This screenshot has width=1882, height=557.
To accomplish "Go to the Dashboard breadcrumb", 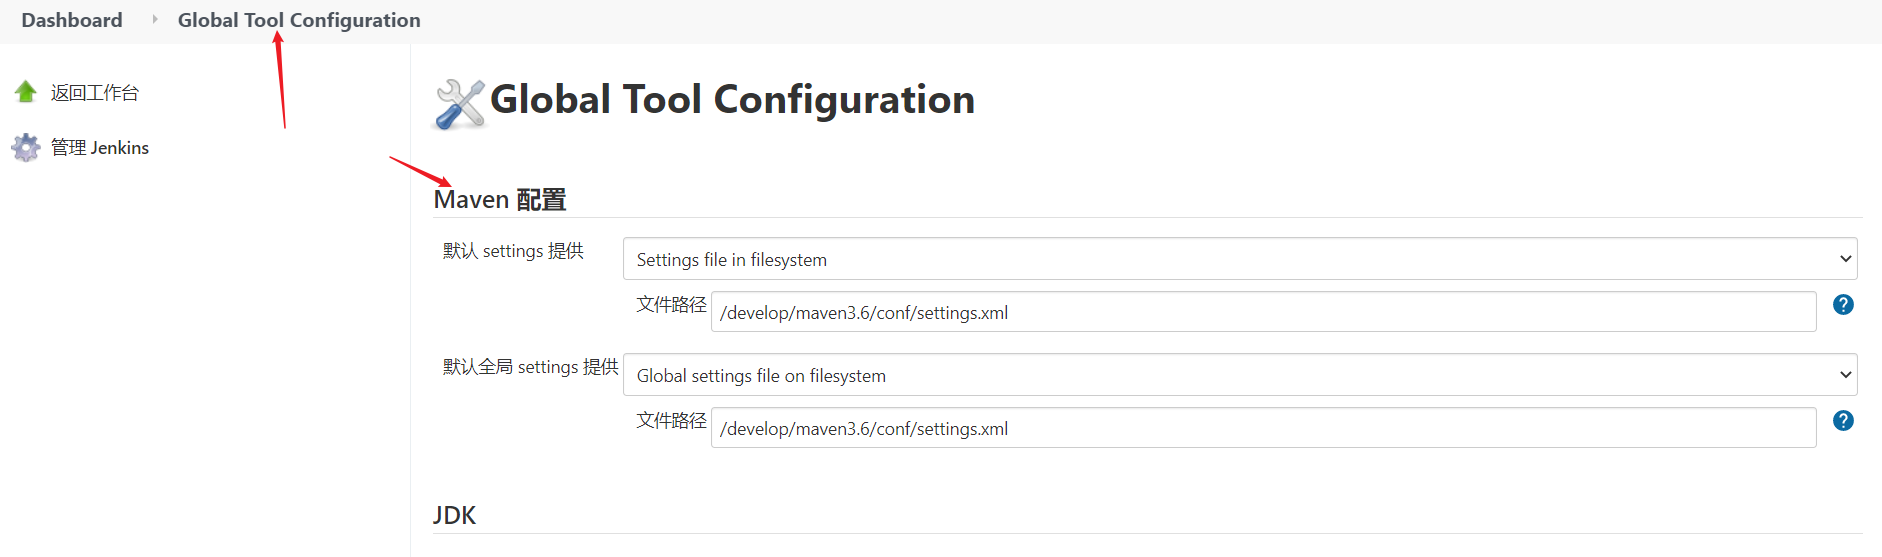I will [72, 20].
